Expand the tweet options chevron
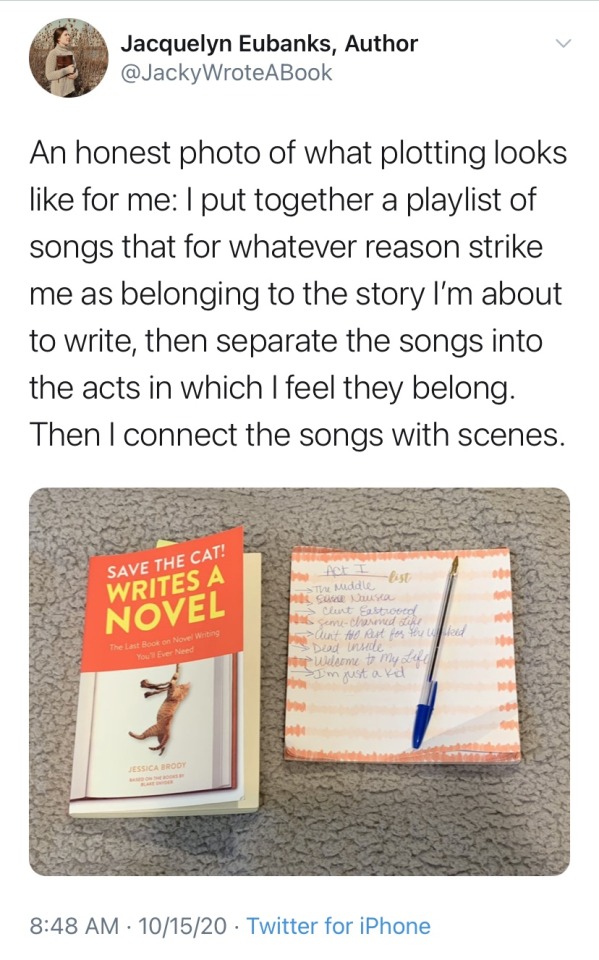This screenshot has height=960, width=599. click(x=562, y=44)
